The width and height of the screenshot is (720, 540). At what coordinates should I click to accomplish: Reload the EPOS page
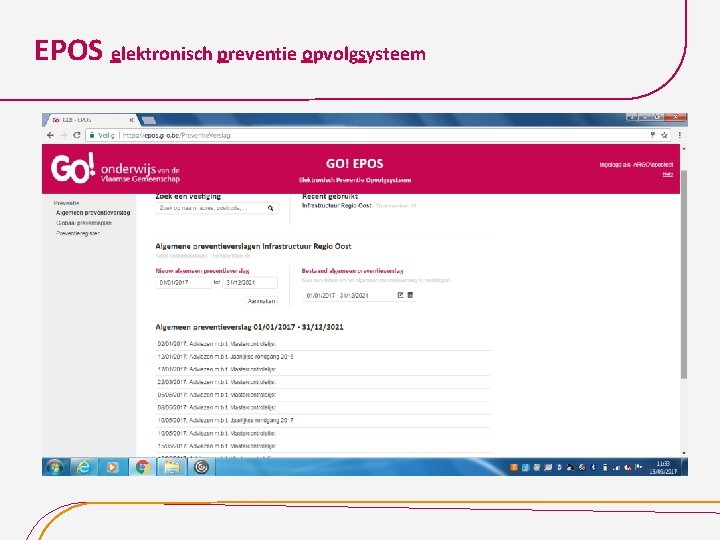pos(77,135)
